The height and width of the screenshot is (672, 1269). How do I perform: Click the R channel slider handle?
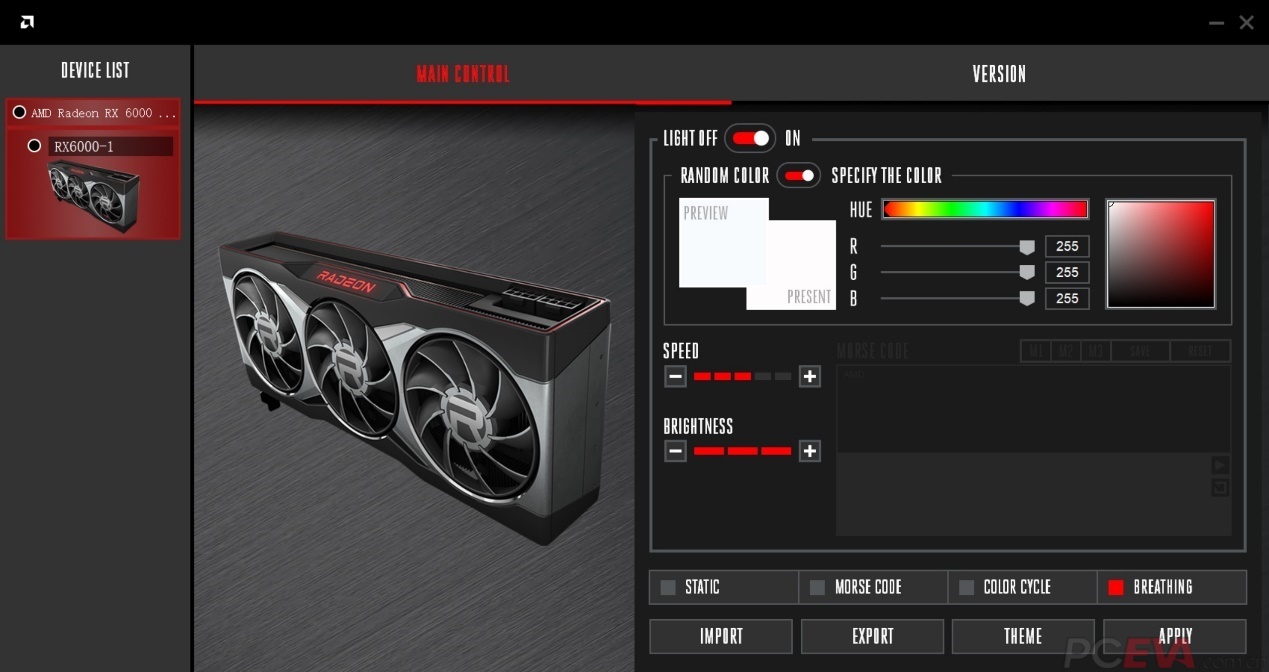click(x=1026, y=247)
